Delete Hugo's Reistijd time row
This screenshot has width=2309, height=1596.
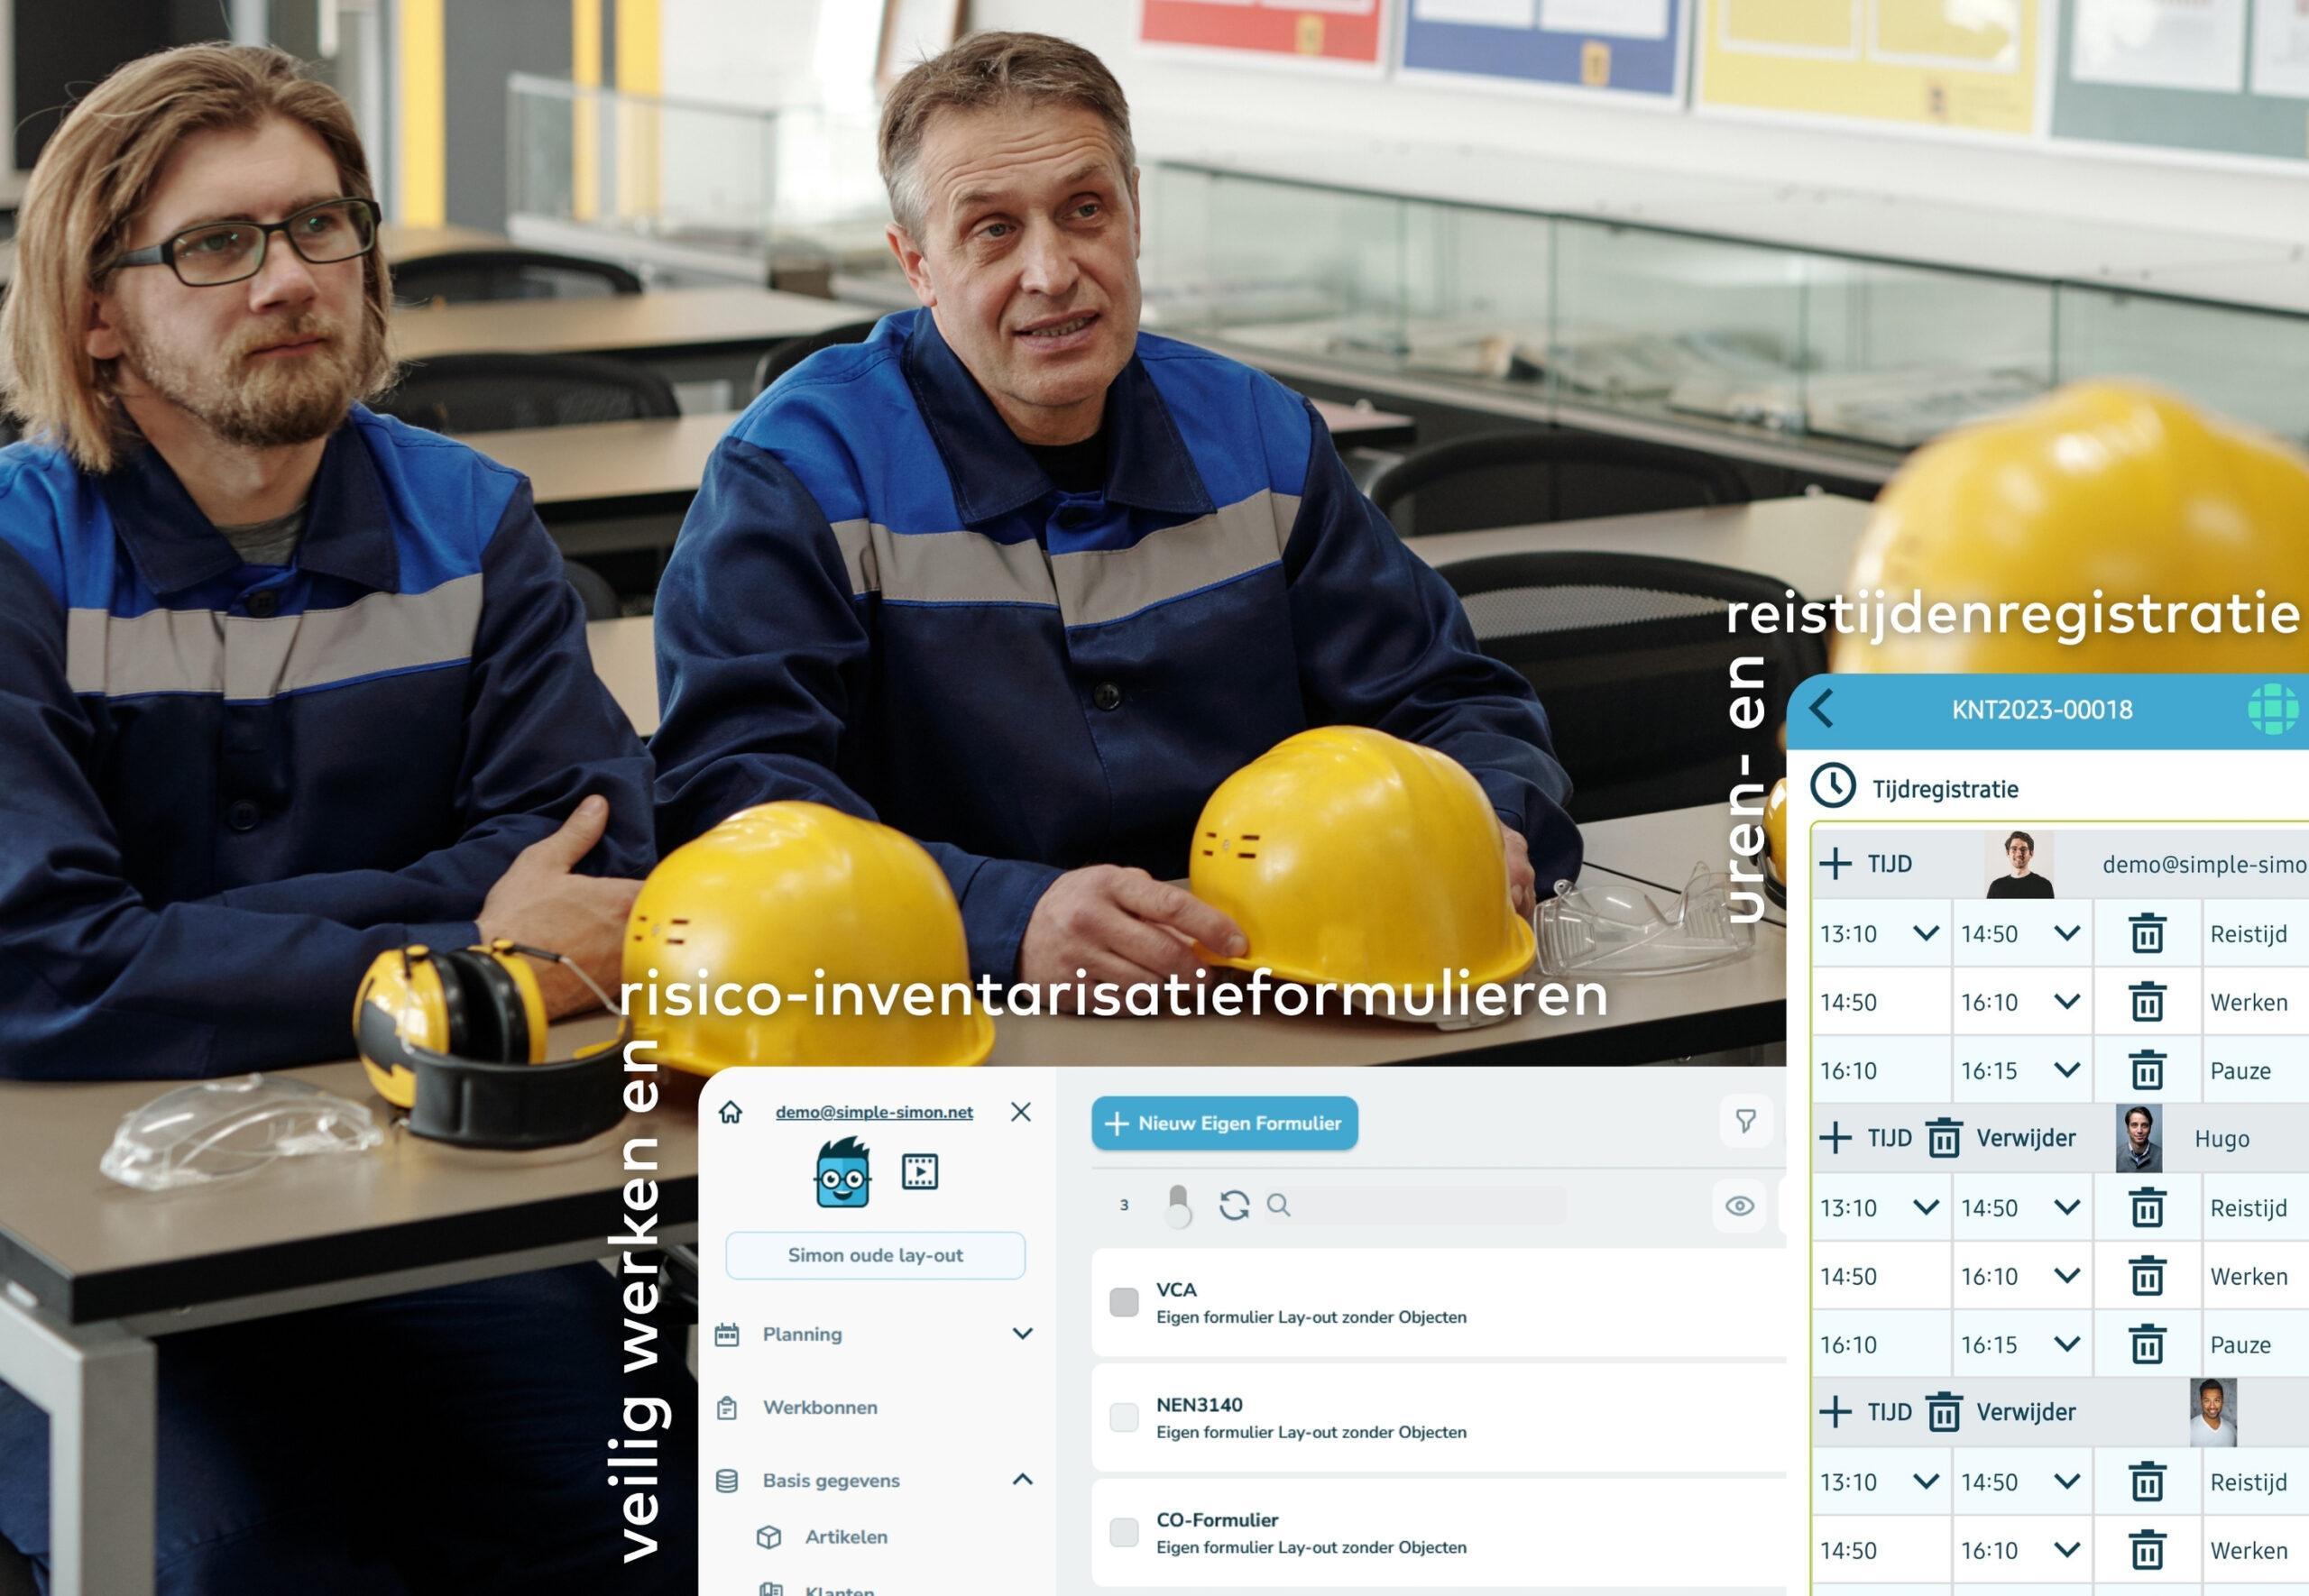(x=2147, y=1207)
